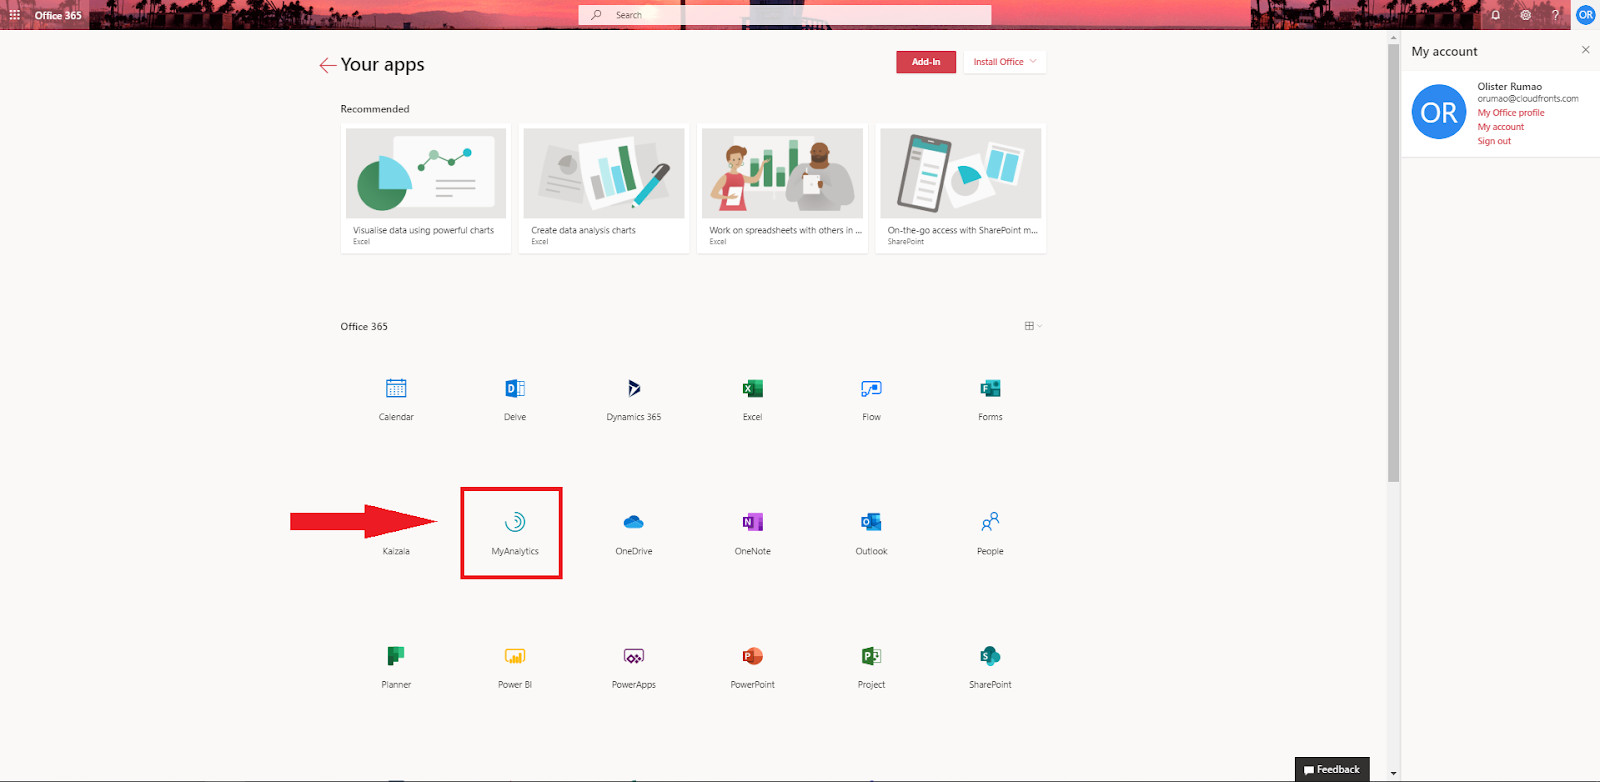Go back using the Your apps arrow

point(327,65)
